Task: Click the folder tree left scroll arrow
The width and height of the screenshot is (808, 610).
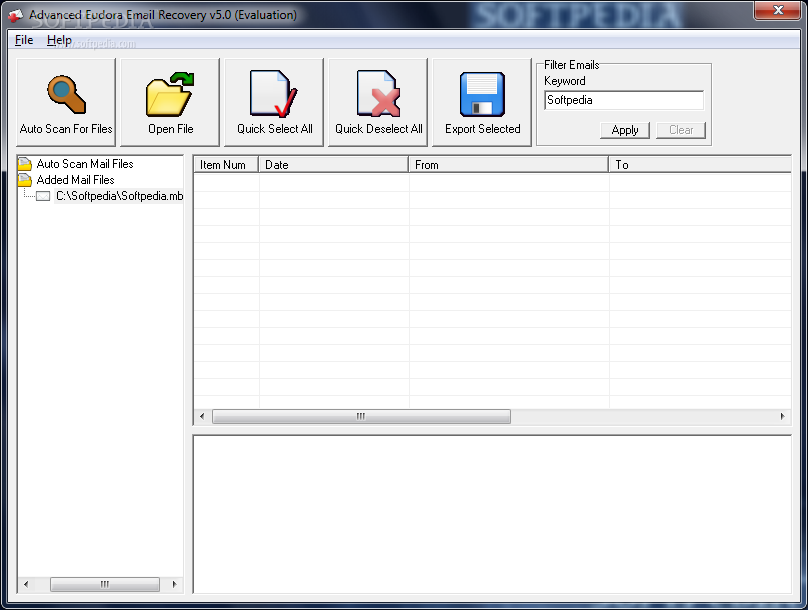Action: [26, 584]
